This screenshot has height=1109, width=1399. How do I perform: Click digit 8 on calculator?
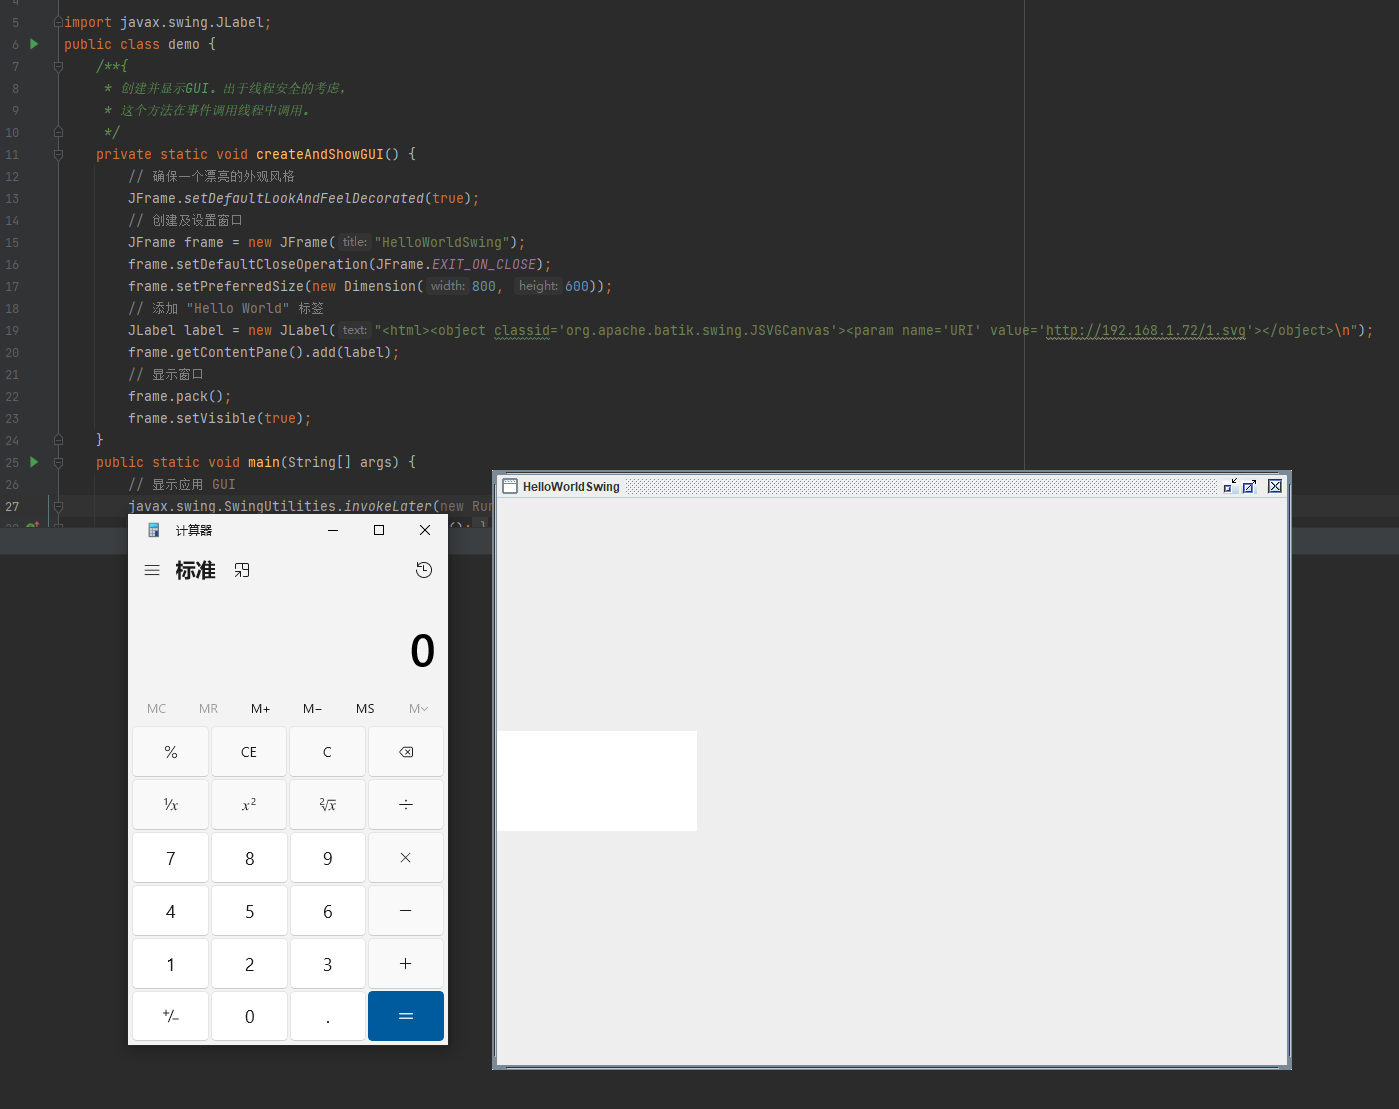point(249,858)
